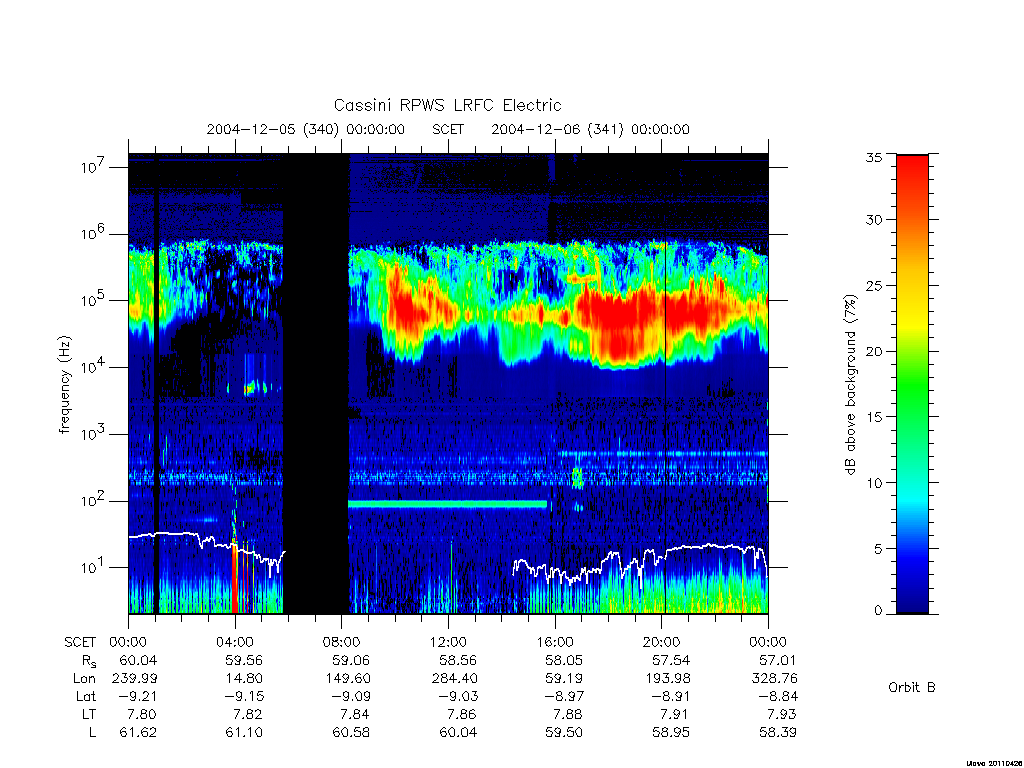Click Lat value '-9.21'
1024x768 pixels.
138,696
